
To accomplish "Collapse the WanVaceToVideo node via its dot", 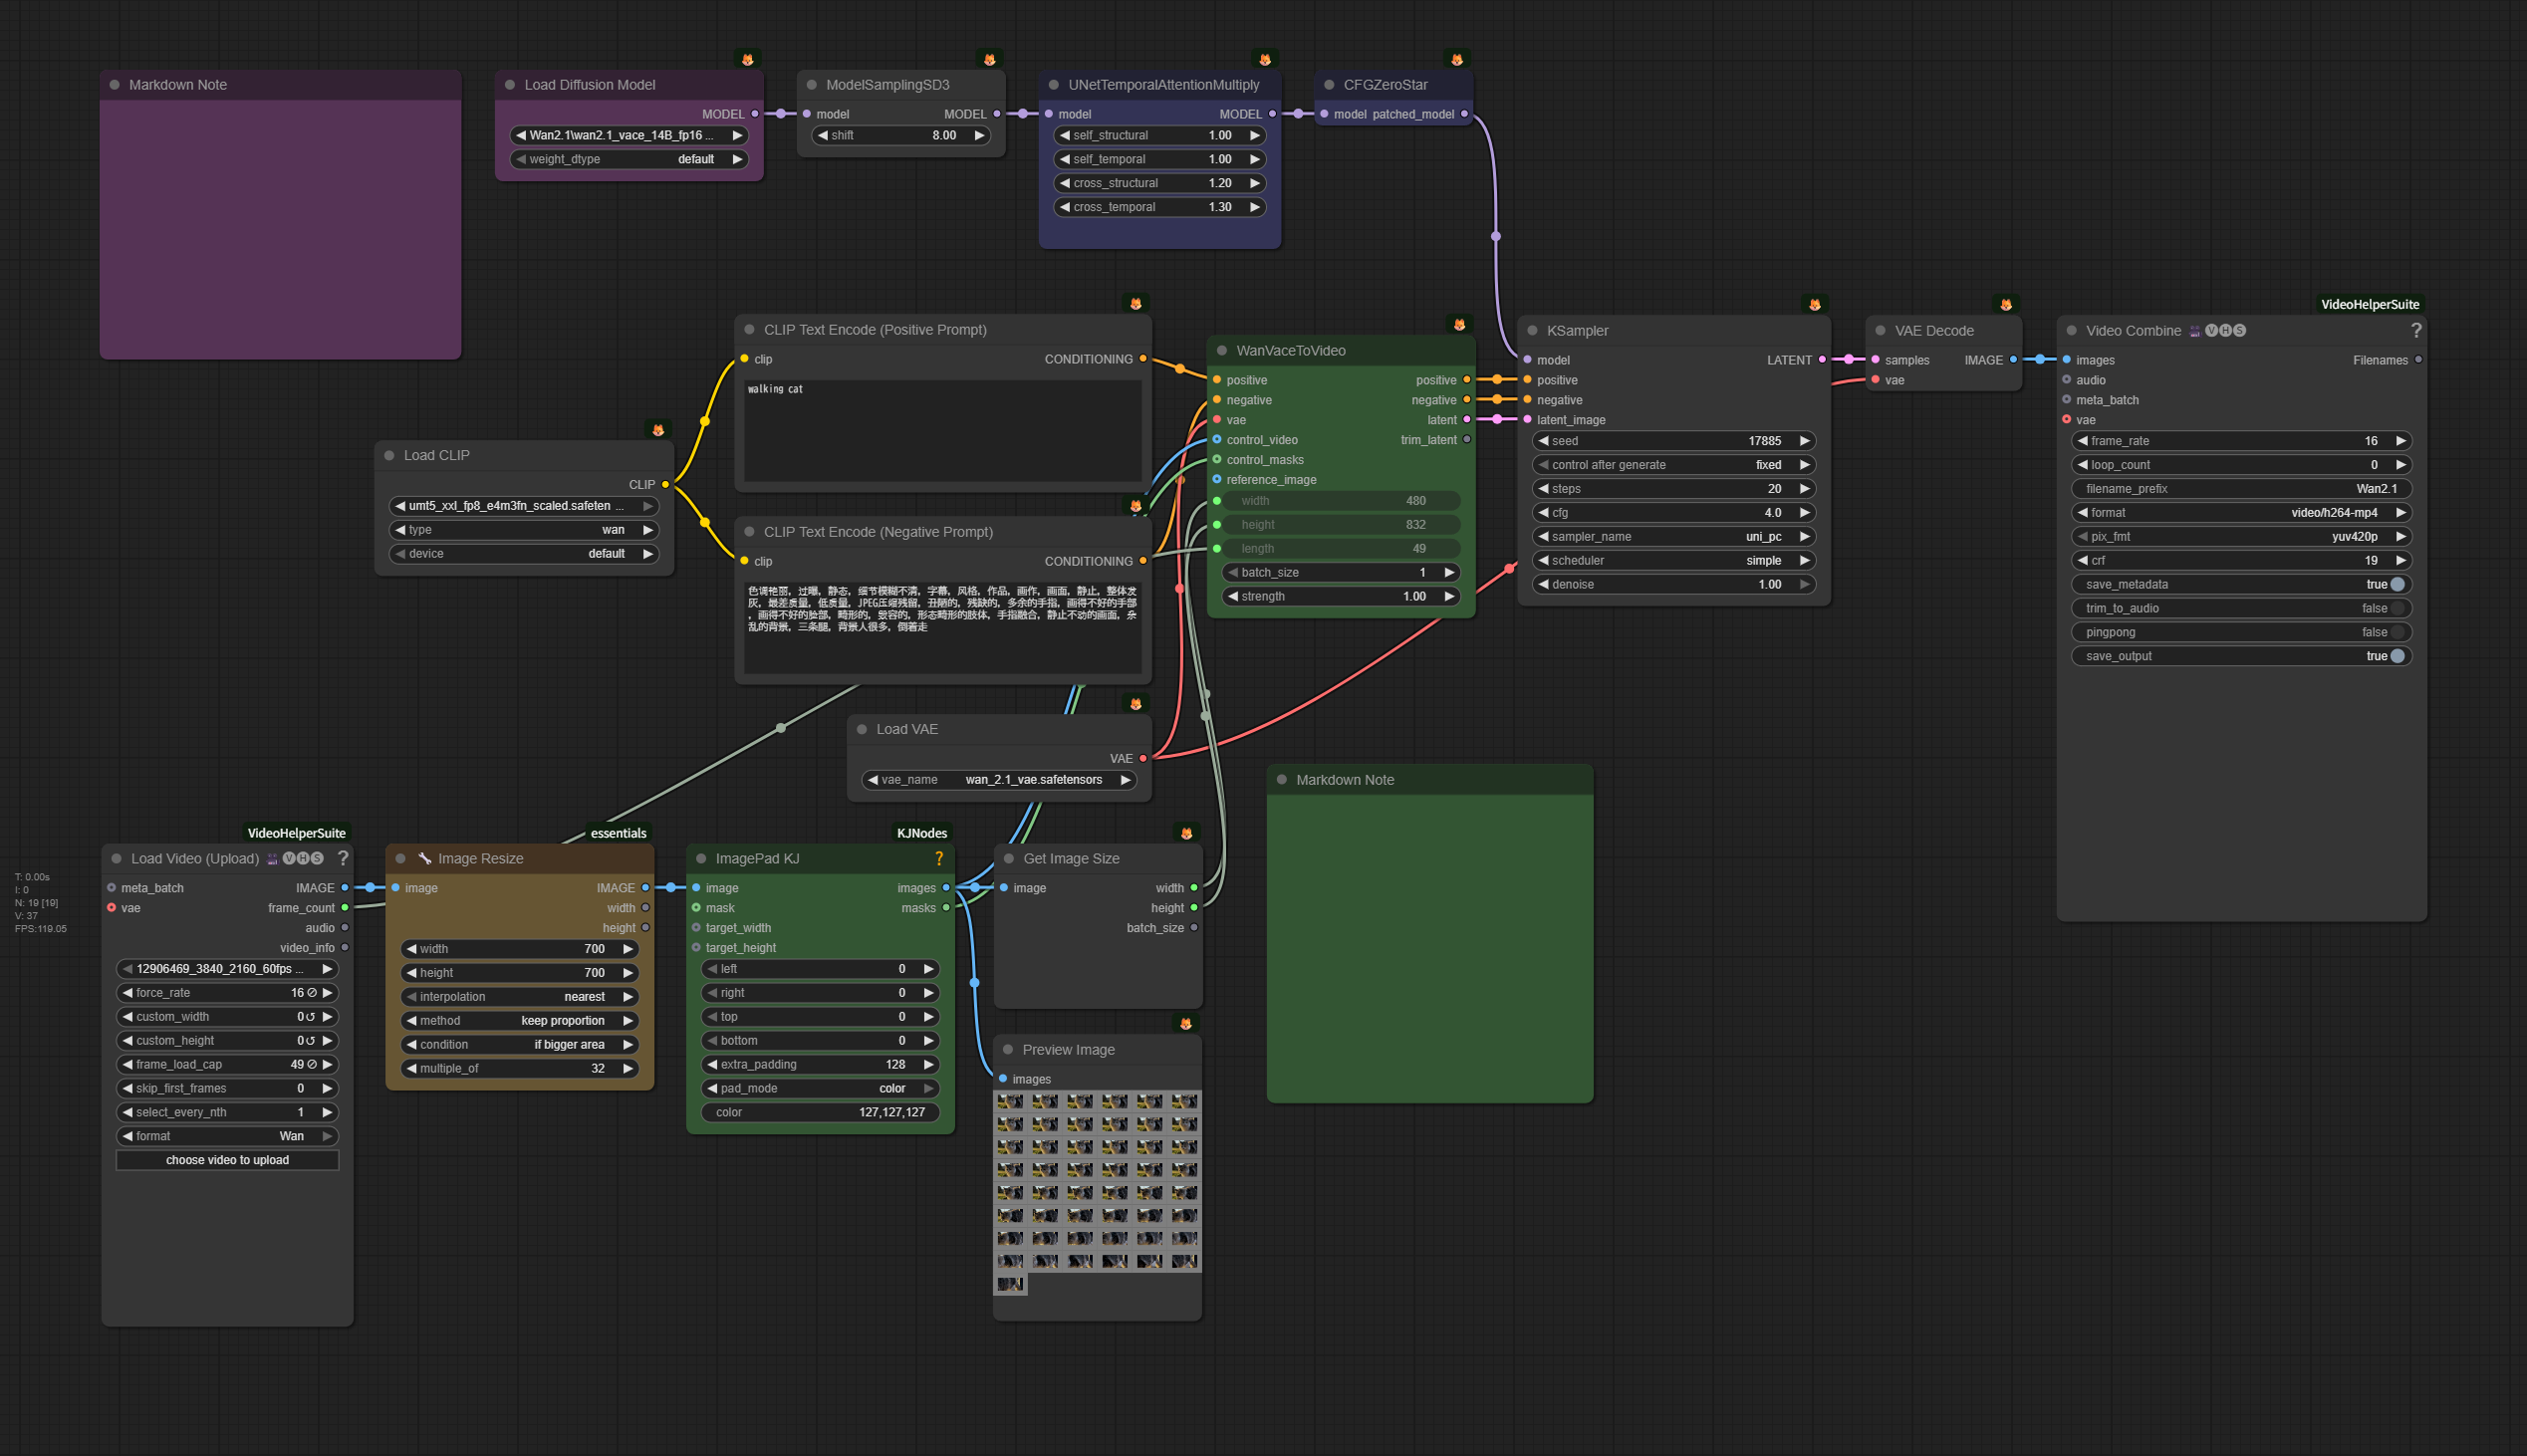I will 1221,350.
